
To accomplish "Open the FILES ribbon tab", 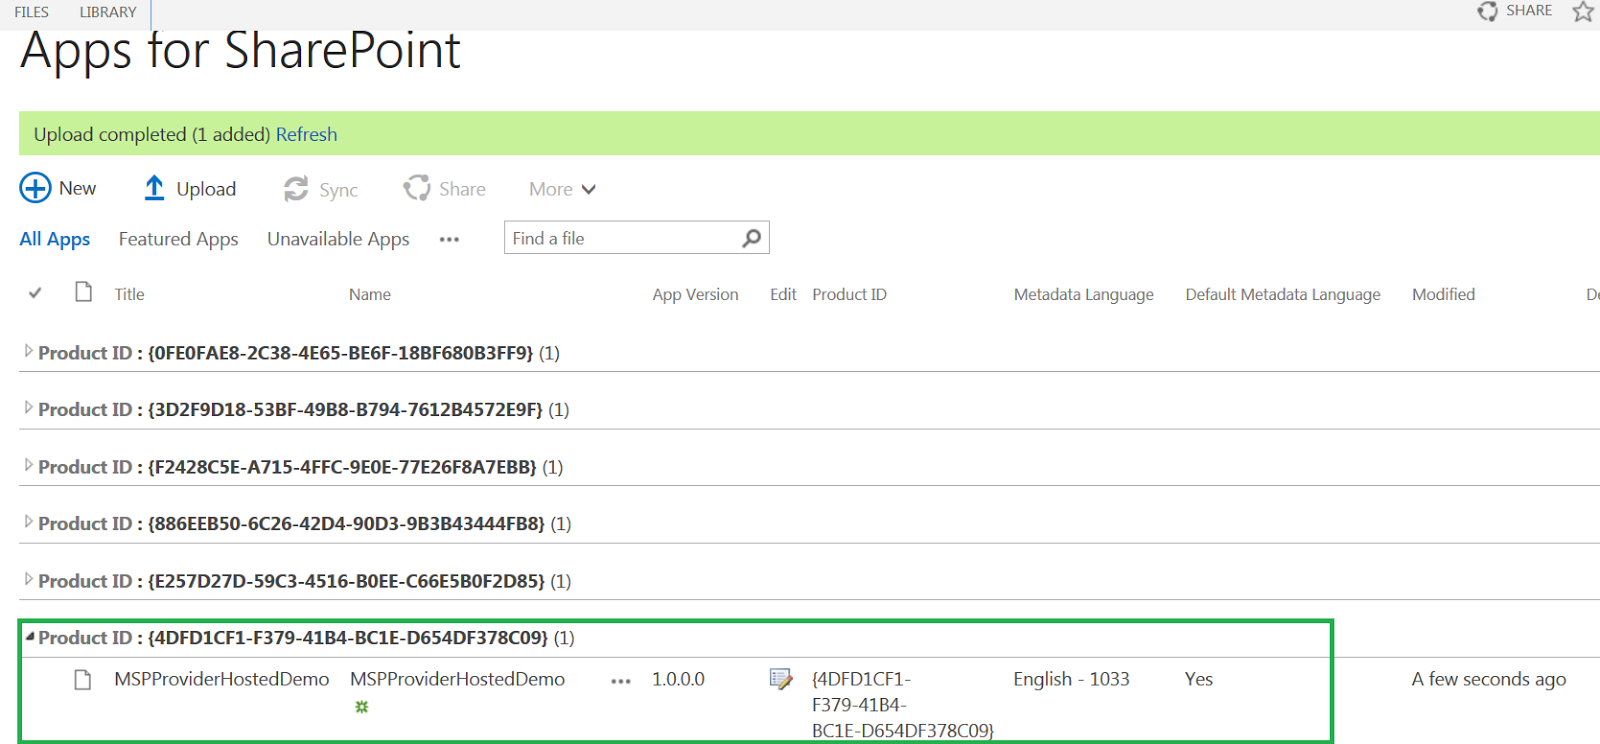I will click(x=32, y=12).
